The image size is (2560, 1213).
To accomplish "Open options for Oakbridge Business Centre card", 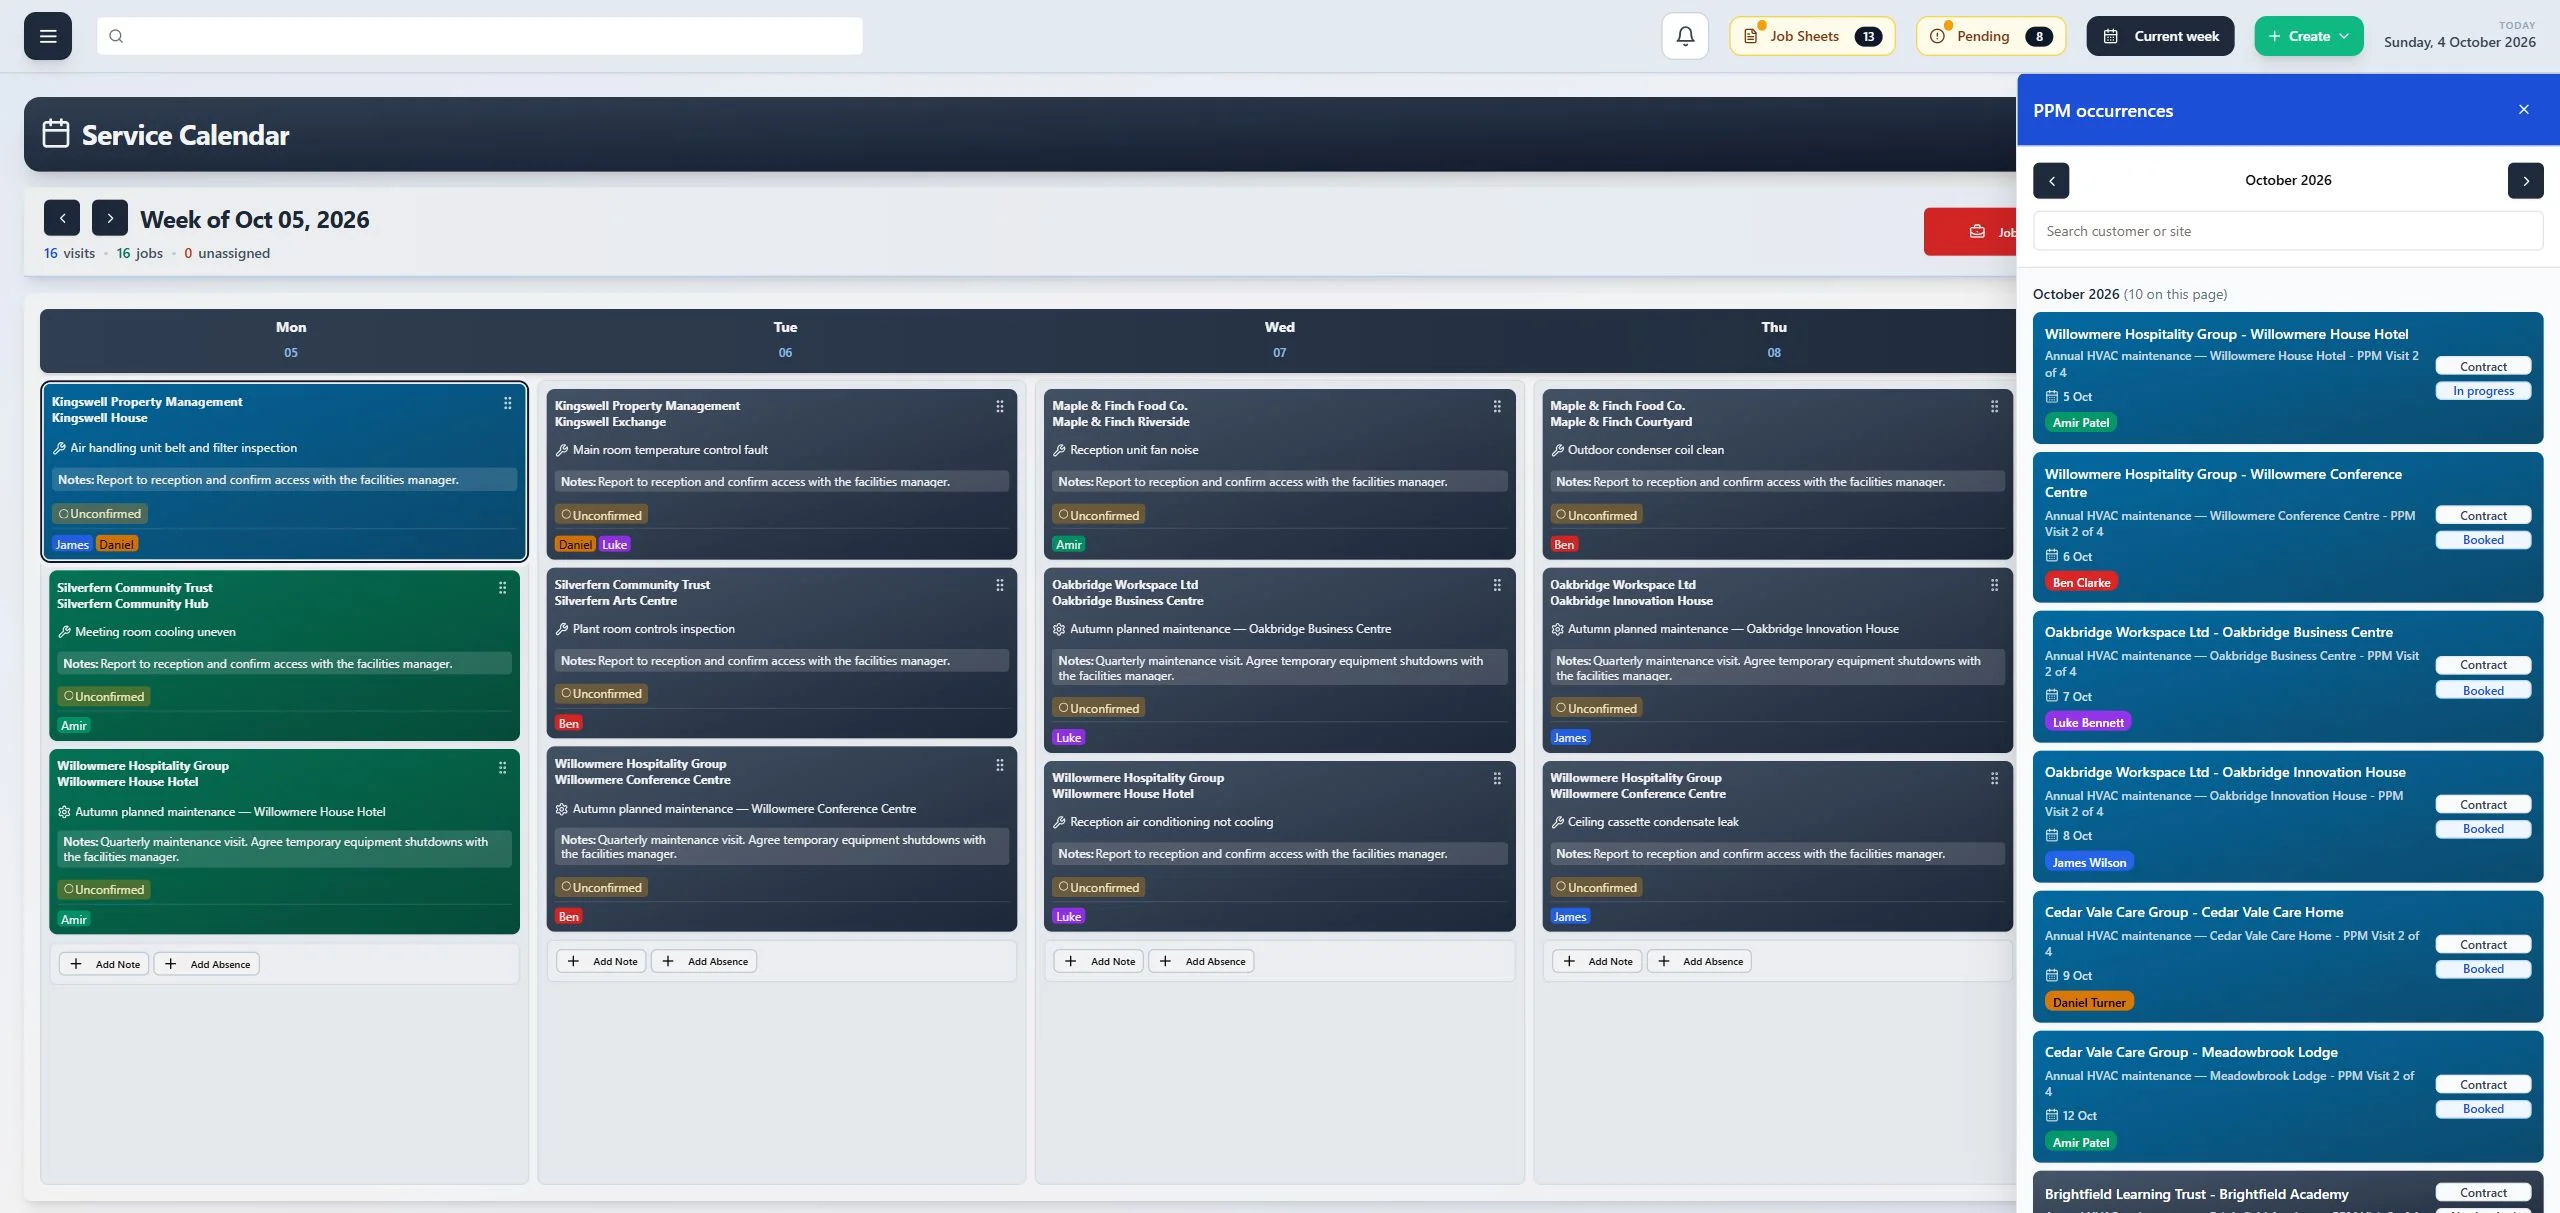I will click(x=1497, y=586).
